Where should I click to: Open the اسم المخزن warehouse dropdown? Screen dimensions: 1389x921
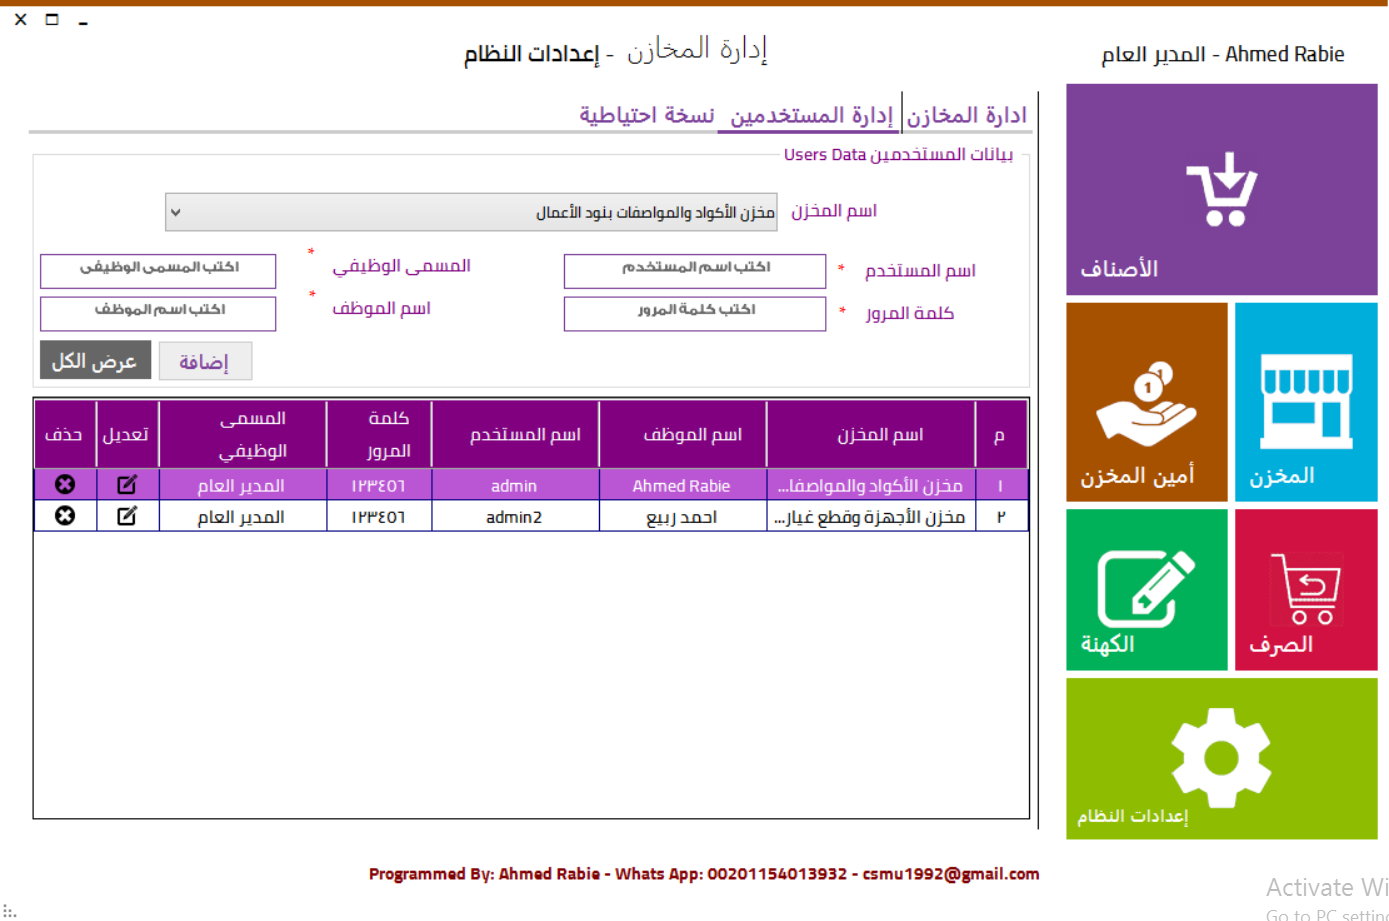[x=470, y=211]
